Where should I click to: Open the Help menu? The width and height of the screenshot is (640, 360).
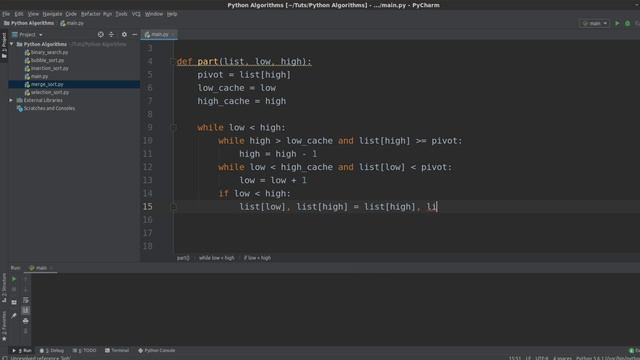[x=172, y=14]
